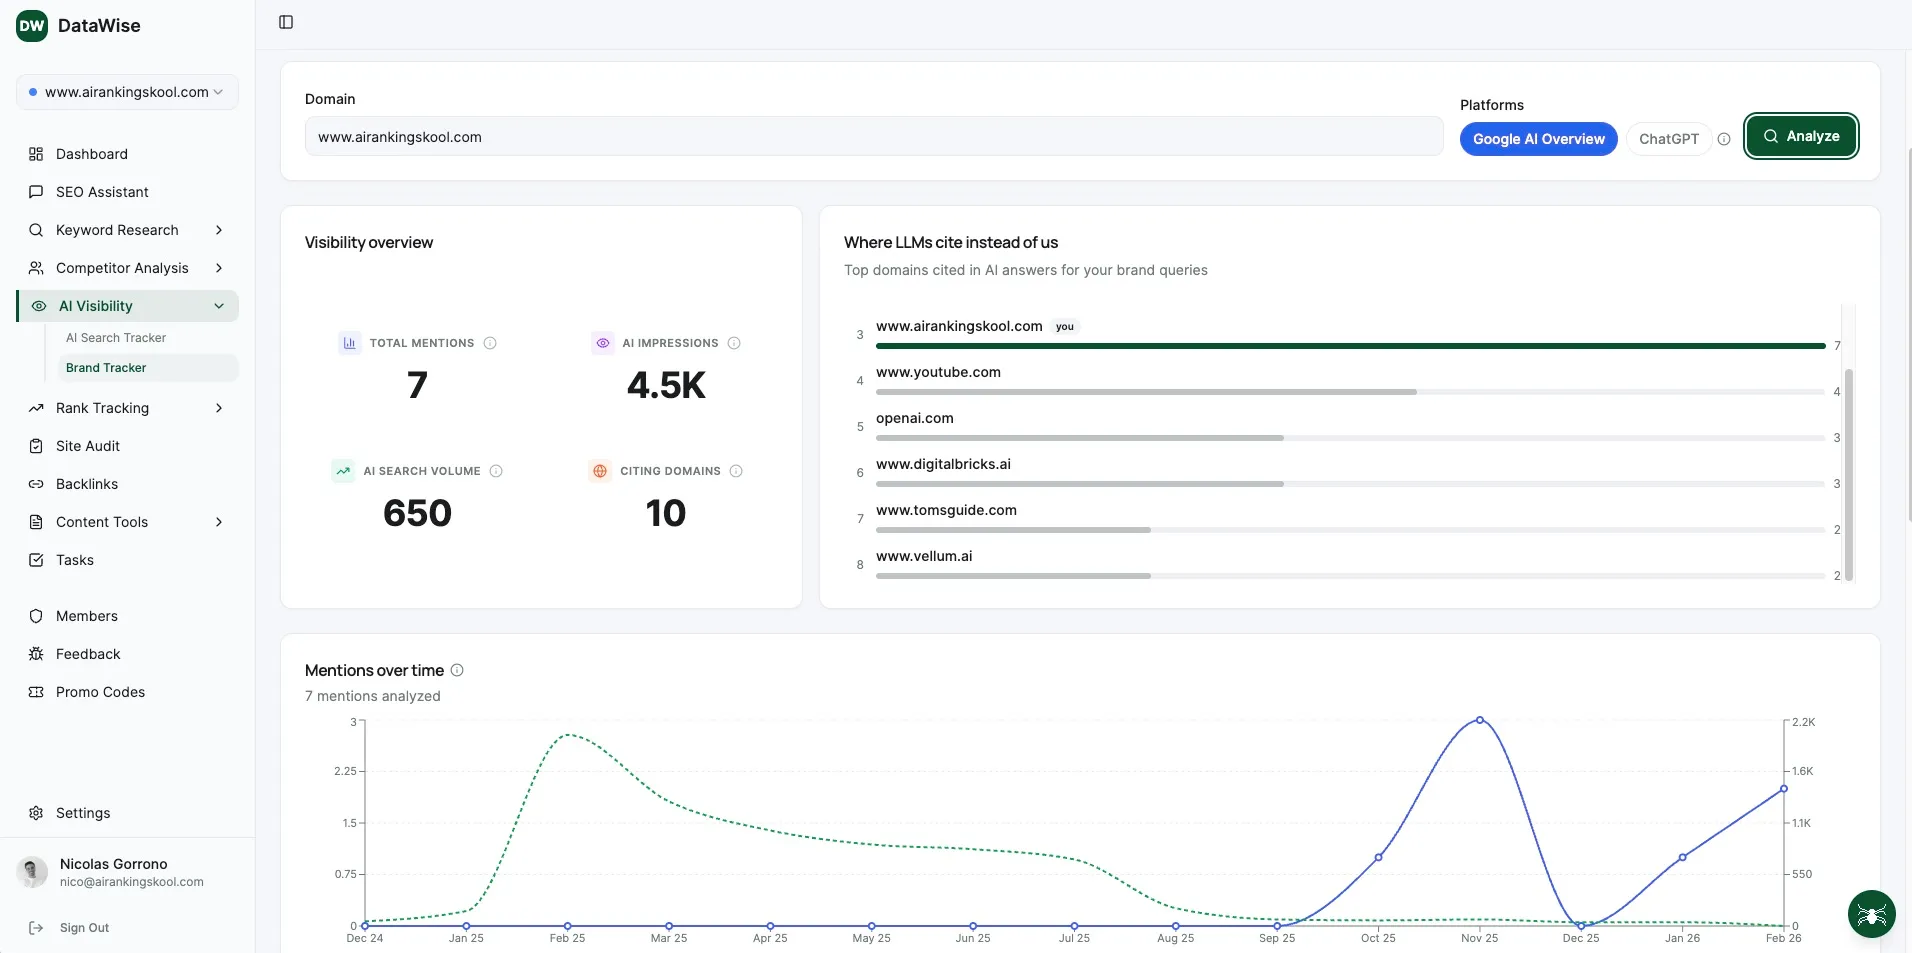Image resolution: width=1912 pixels, height=953 pixels.
Task: Click the Analyze button
Action: click(x=1799, y=135)
